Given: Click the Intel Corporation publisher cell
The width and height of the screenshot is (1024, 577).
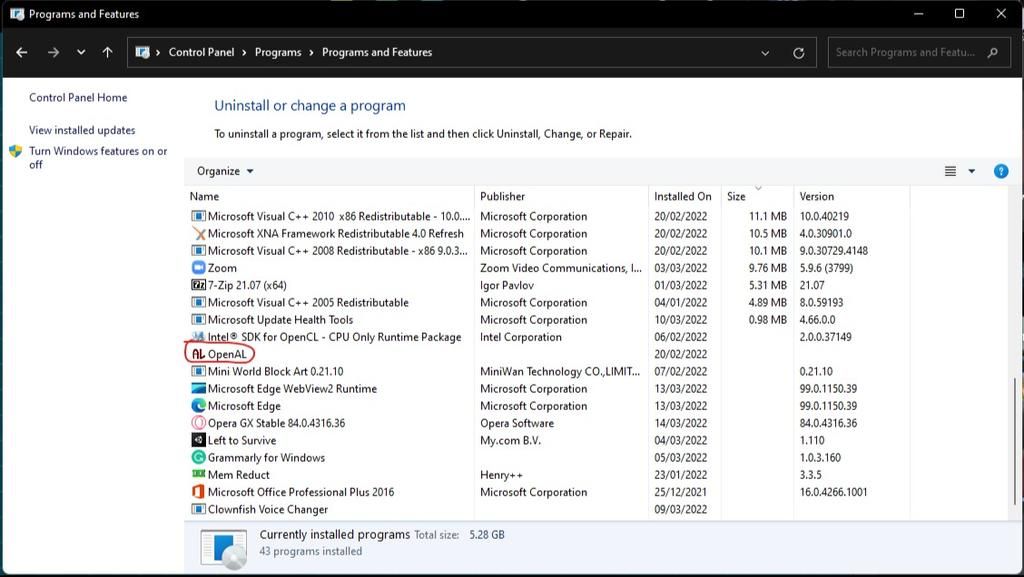Looking at the screenshot, I should pyautogui.click(x=520, y=337).
